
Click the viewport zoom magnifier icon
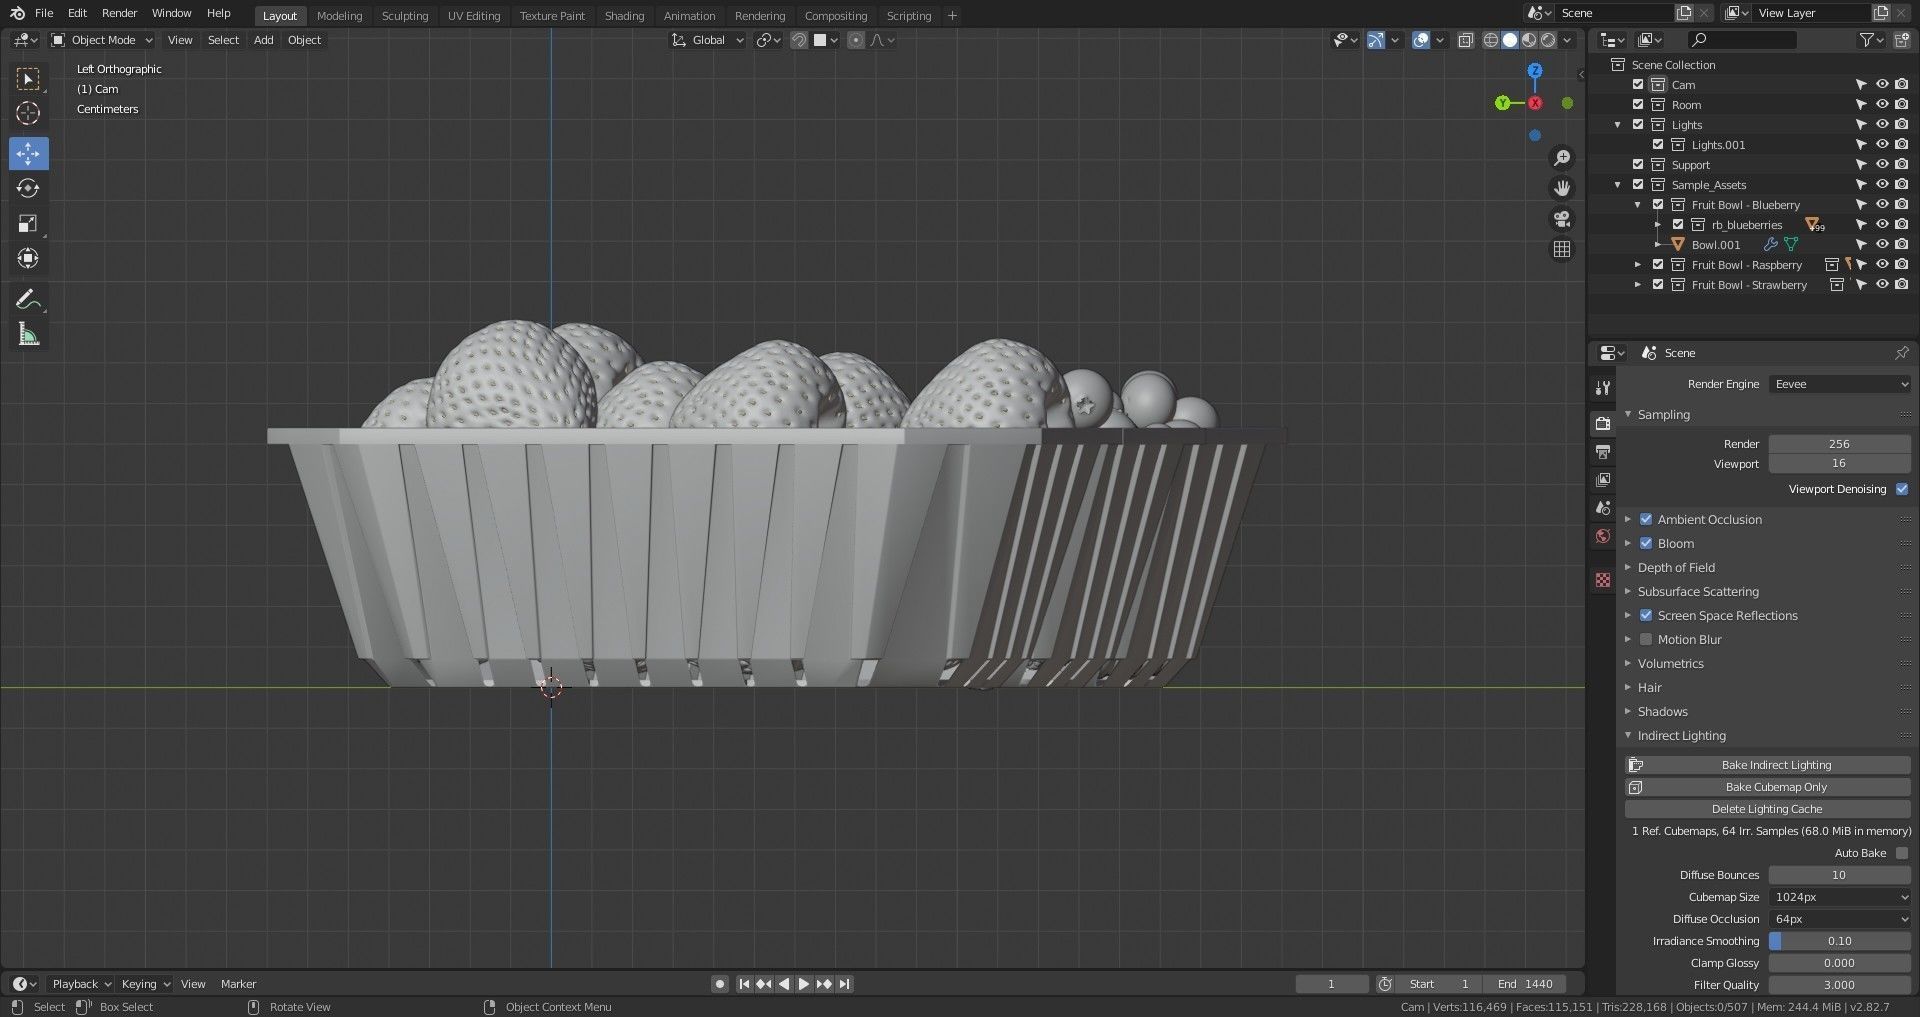point(1561,158)
